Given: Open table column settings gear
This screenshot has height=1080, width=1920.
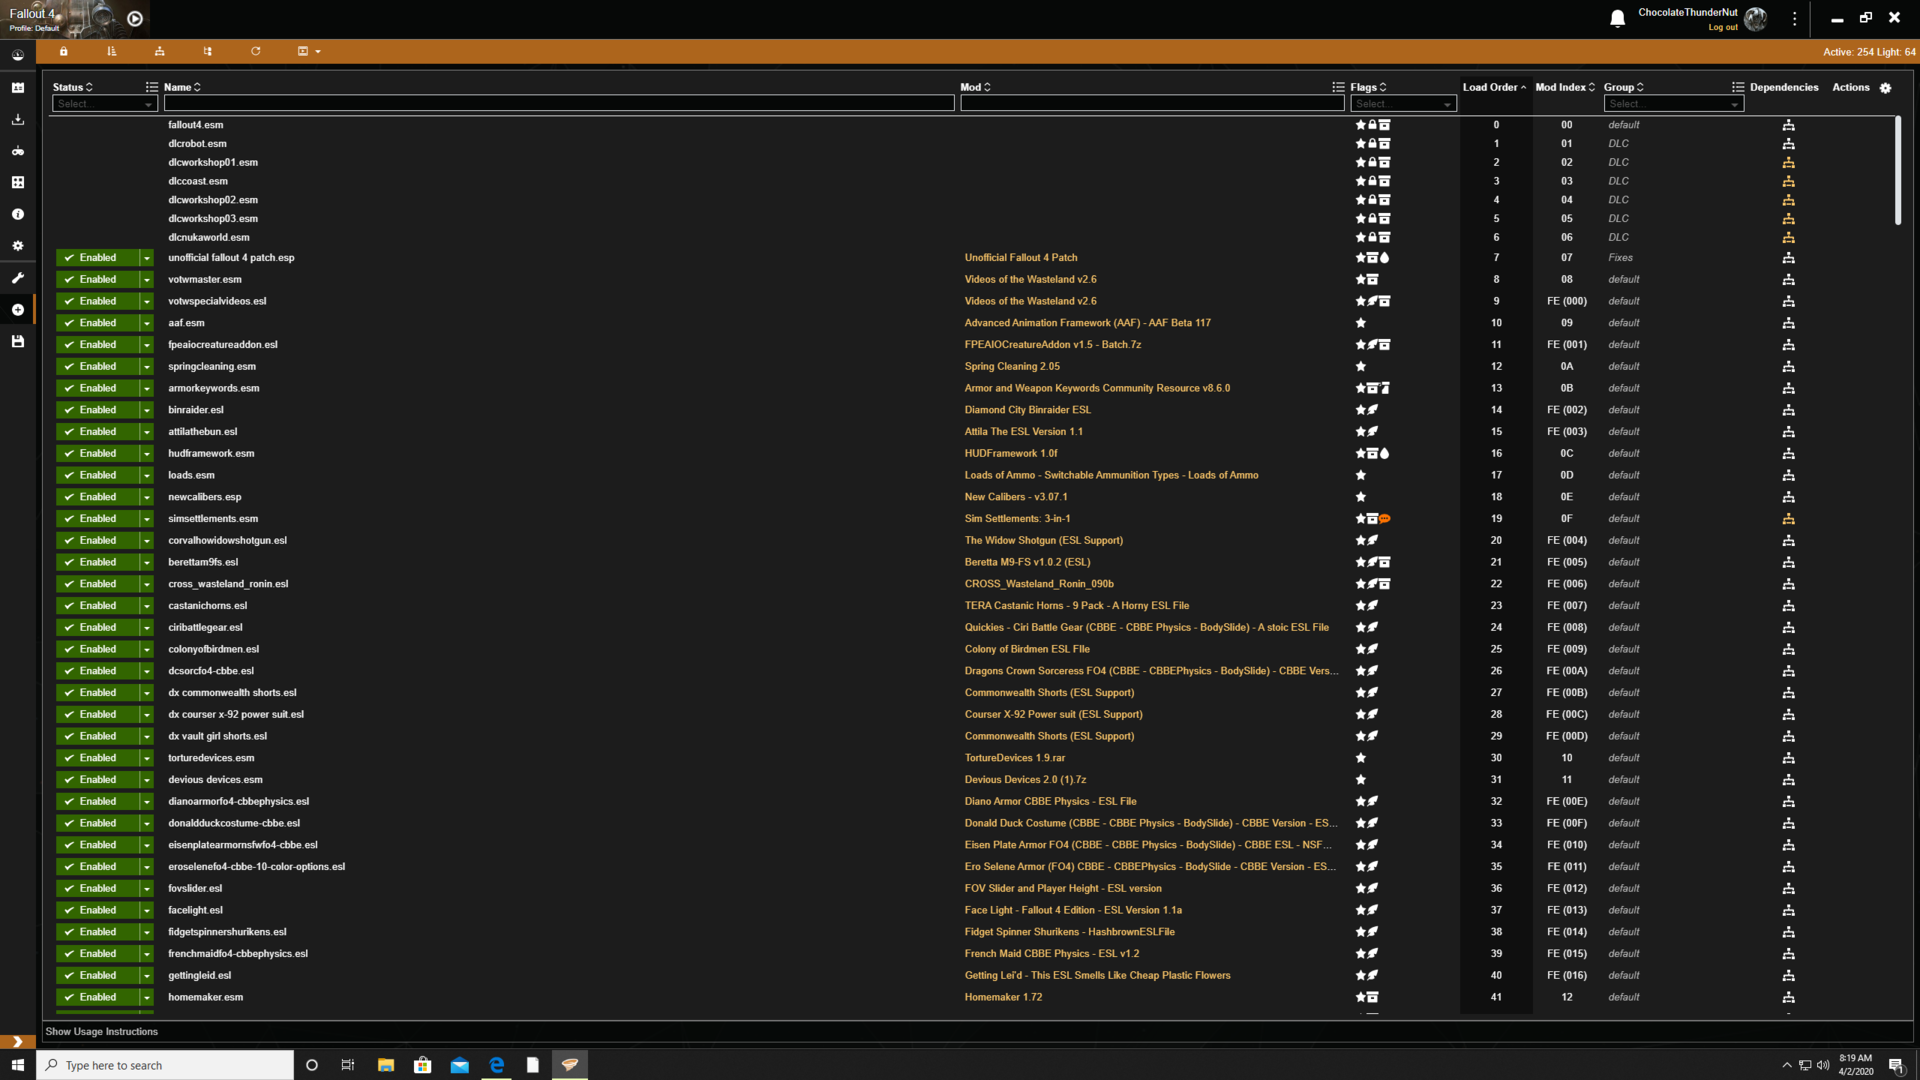Looking at the screenshot, I should (x=1885, y=88).
